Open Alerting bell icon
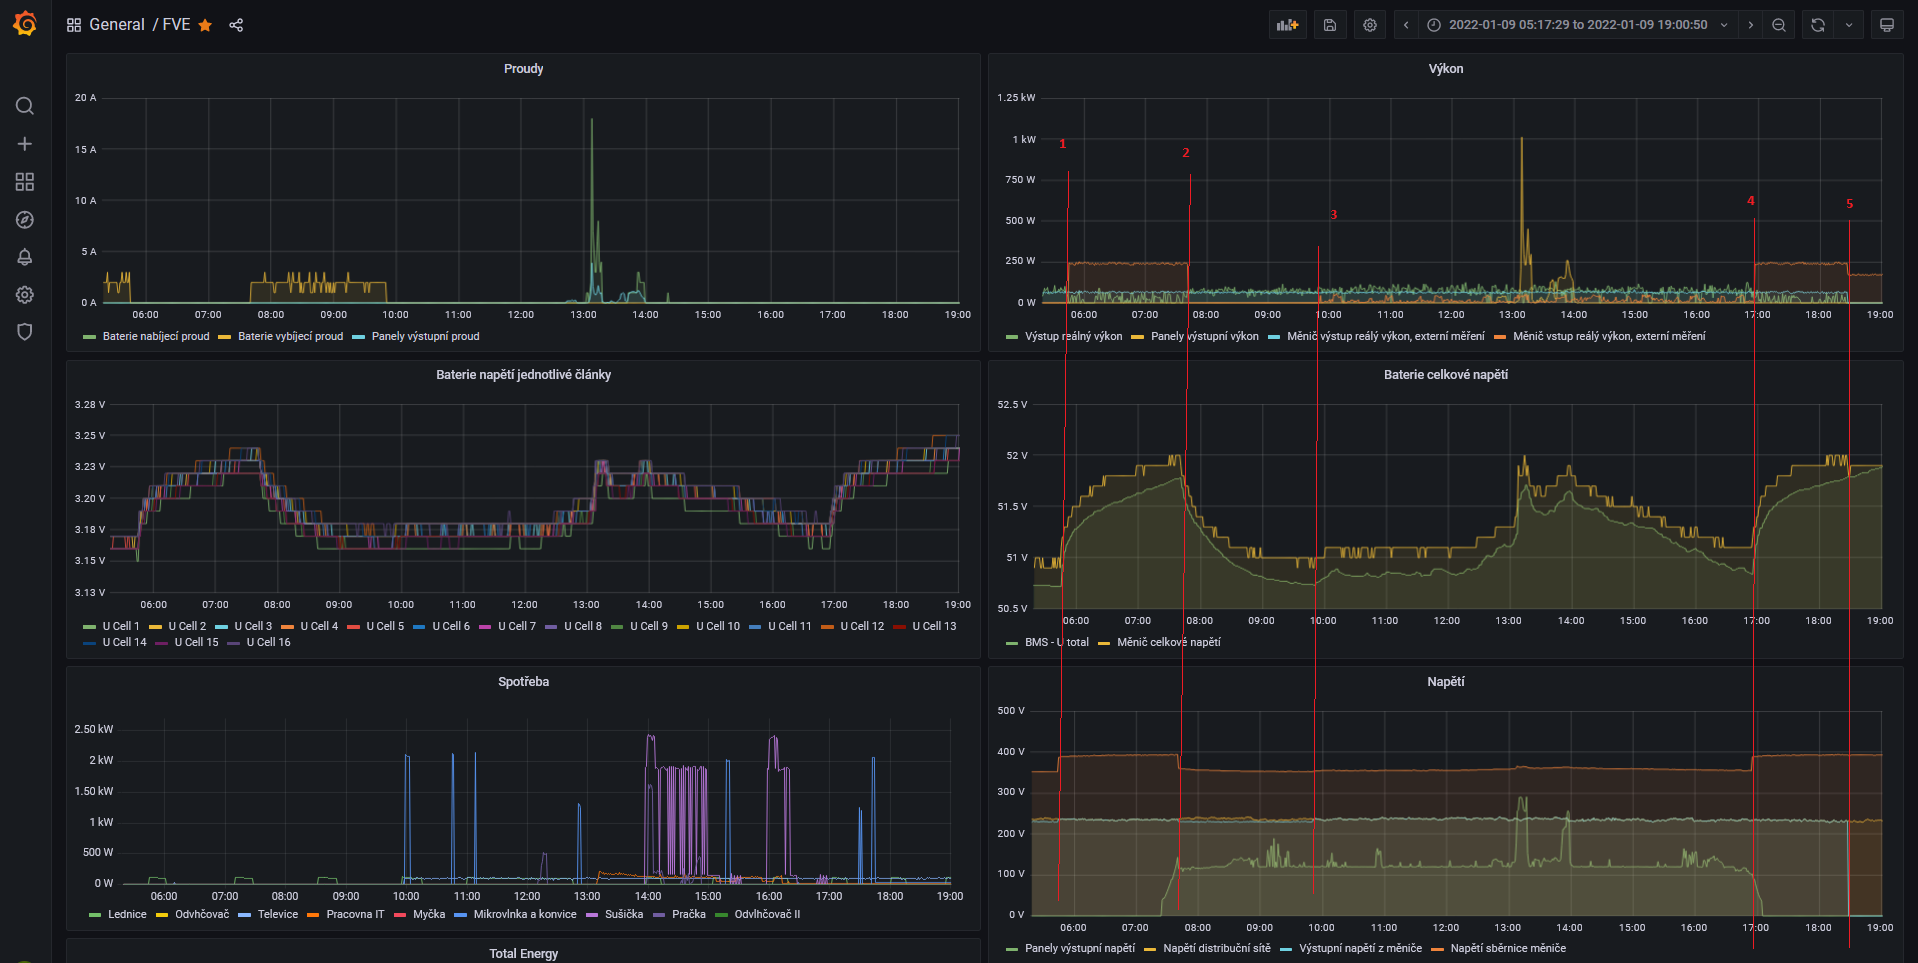The height and width of the screenshot is (963, 1918). (25, 257)
